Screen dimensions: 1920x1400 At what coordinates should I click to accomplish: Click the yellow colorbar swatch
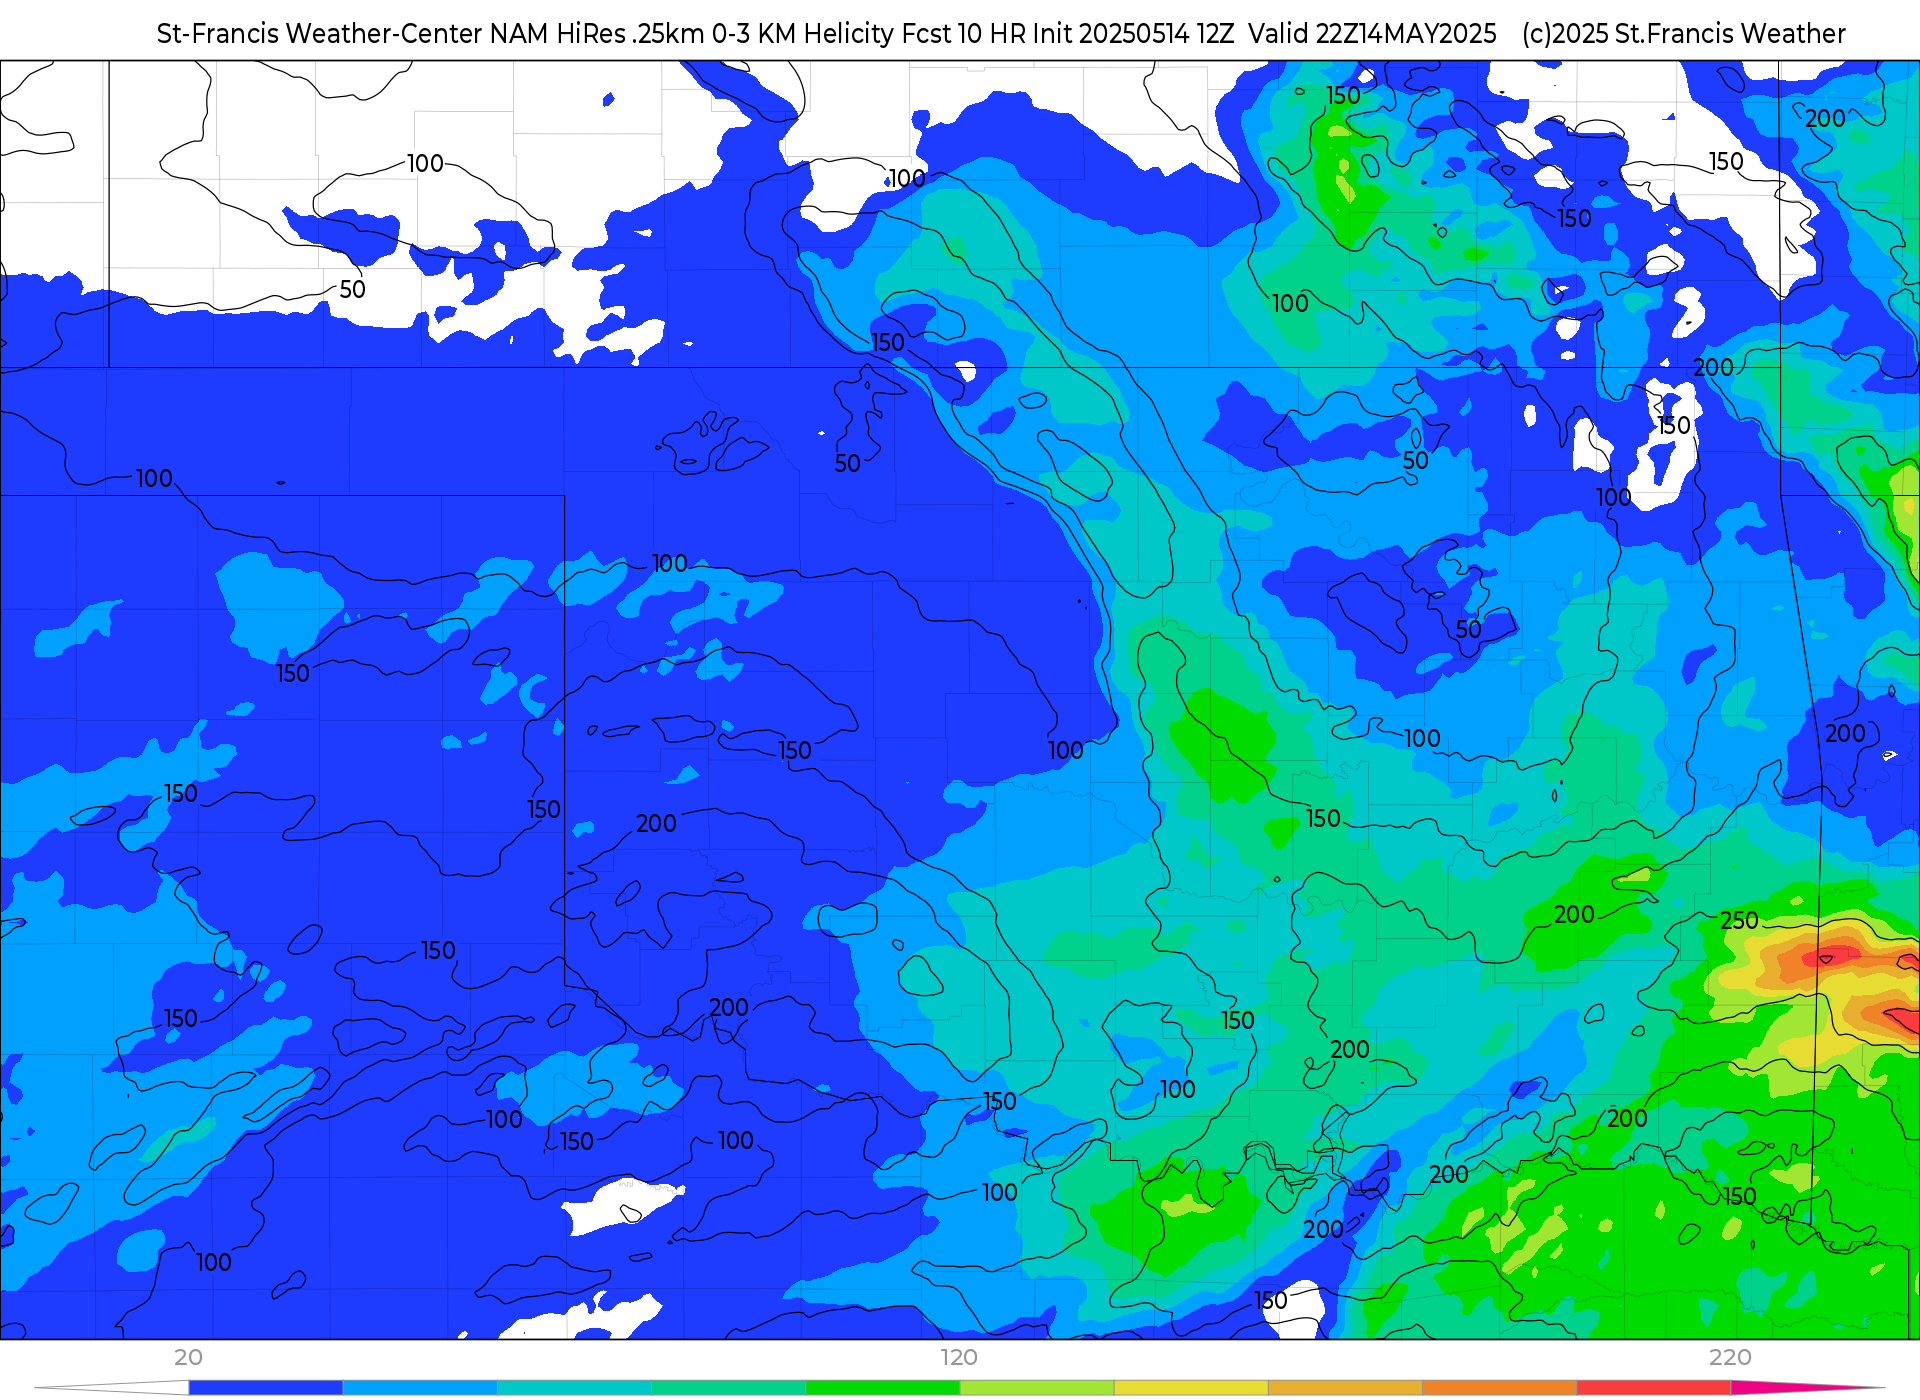click(1191, 1387)
